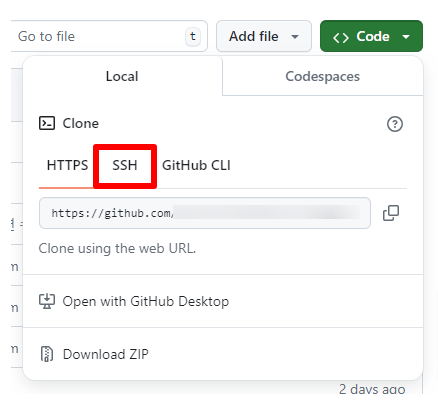The image size is (438, 407).
Task: Click the 't' shortcut key hint
Action: click(193, 36)
